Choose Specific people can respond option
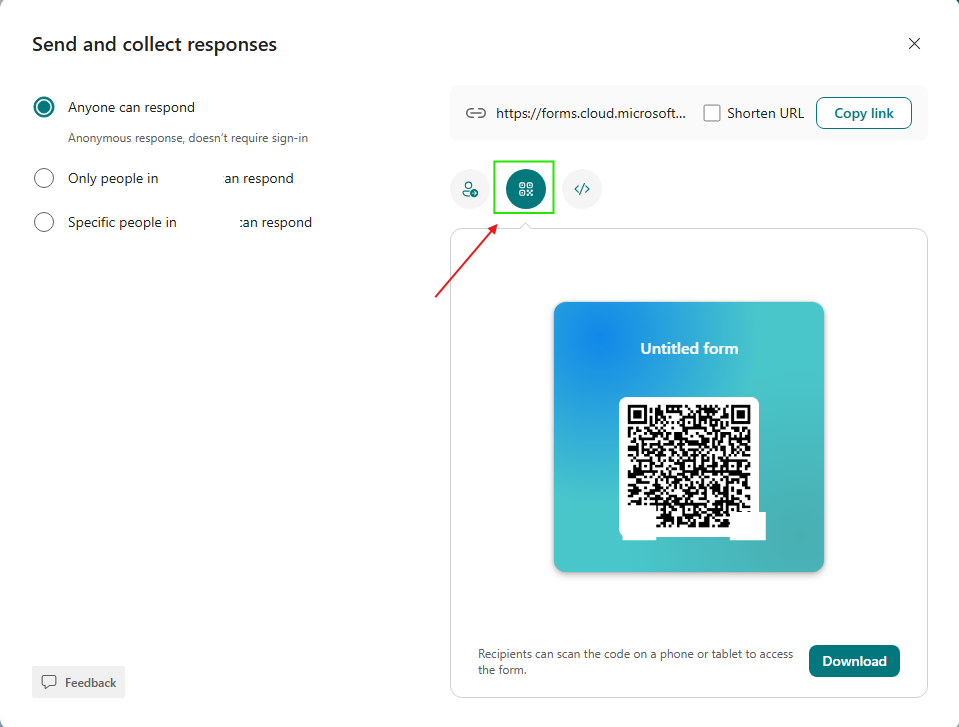This screenshot has height=727, width=959. tap(44, 222)
